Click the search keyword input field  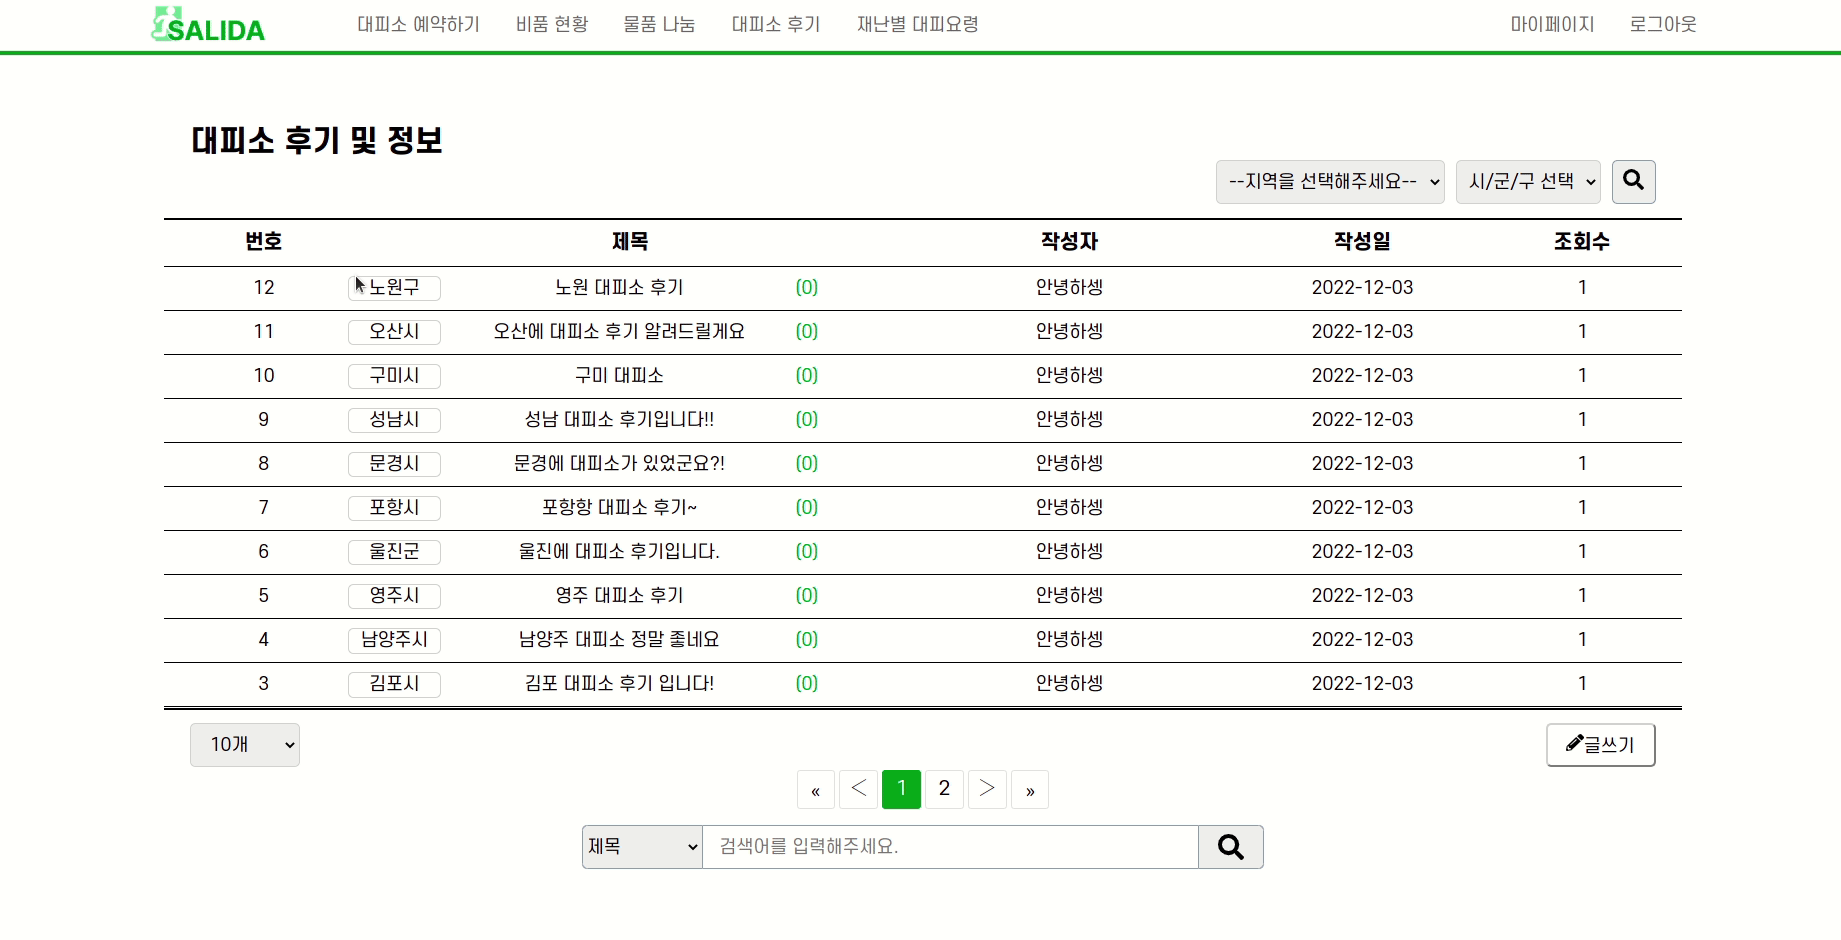pyautogui.click(x=950, y=847)
